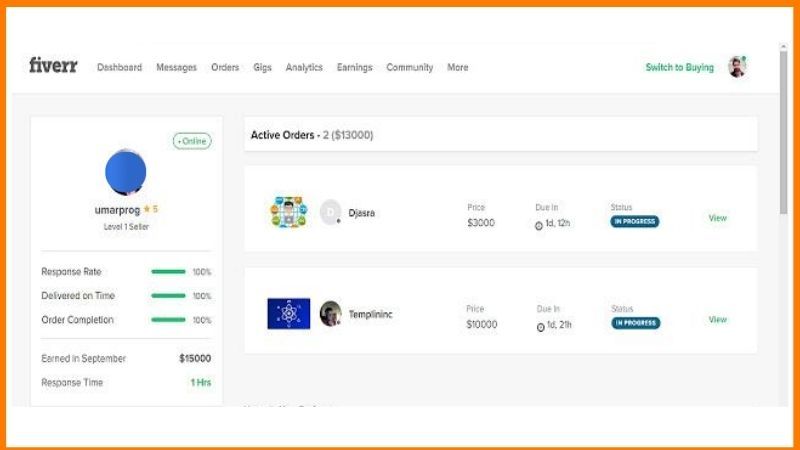
Task: Click the vertical page scrollbar thumb
Action: coord(783,133)
